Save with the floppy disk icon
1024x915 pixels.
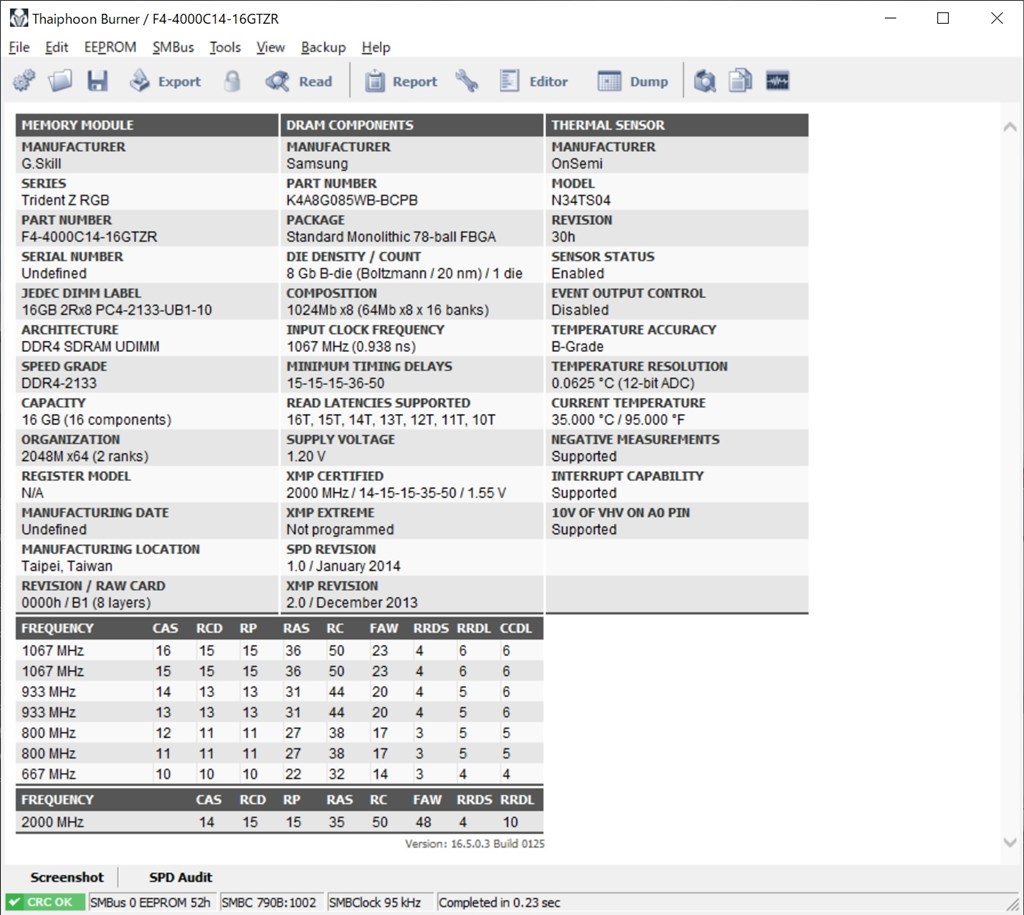97,81
